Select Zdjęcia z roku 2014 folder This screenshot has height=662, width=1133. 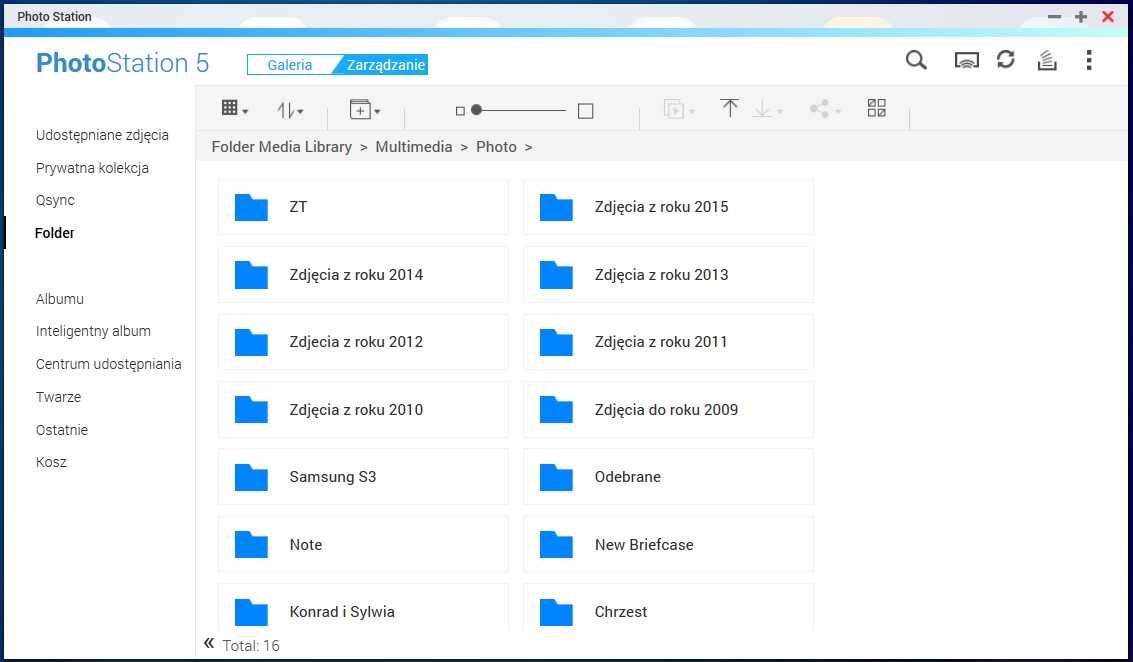363,275
